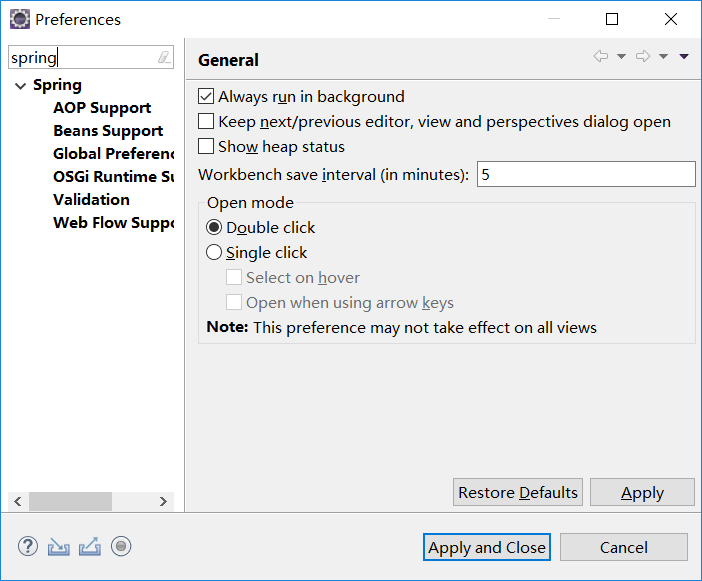Viewport: 702px width, 581px height.
Task: Collapse the Spring tree node
Action: 21,85
